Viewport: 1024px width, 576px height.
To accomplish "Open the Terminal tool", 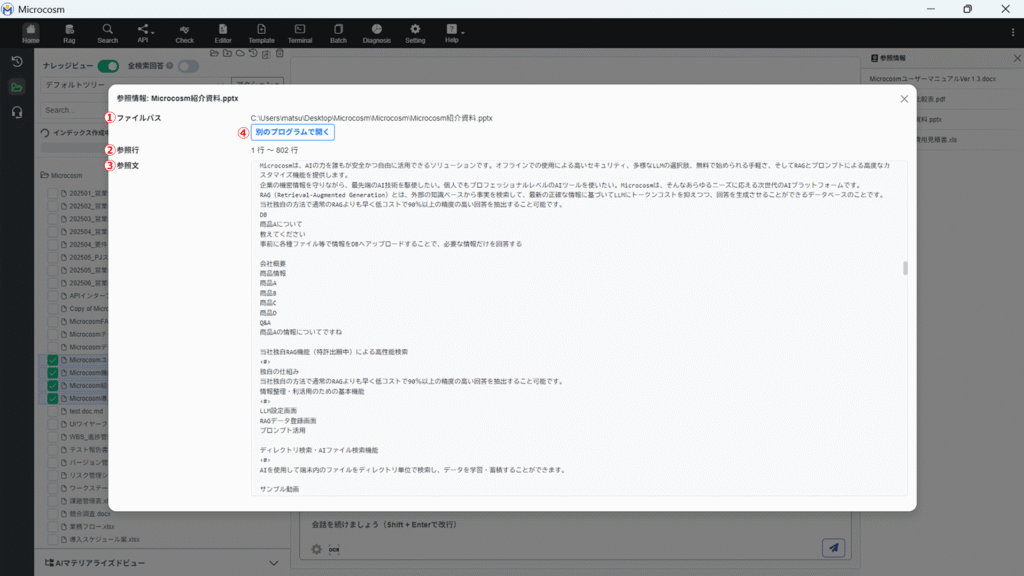I will (x=299, y=33).
